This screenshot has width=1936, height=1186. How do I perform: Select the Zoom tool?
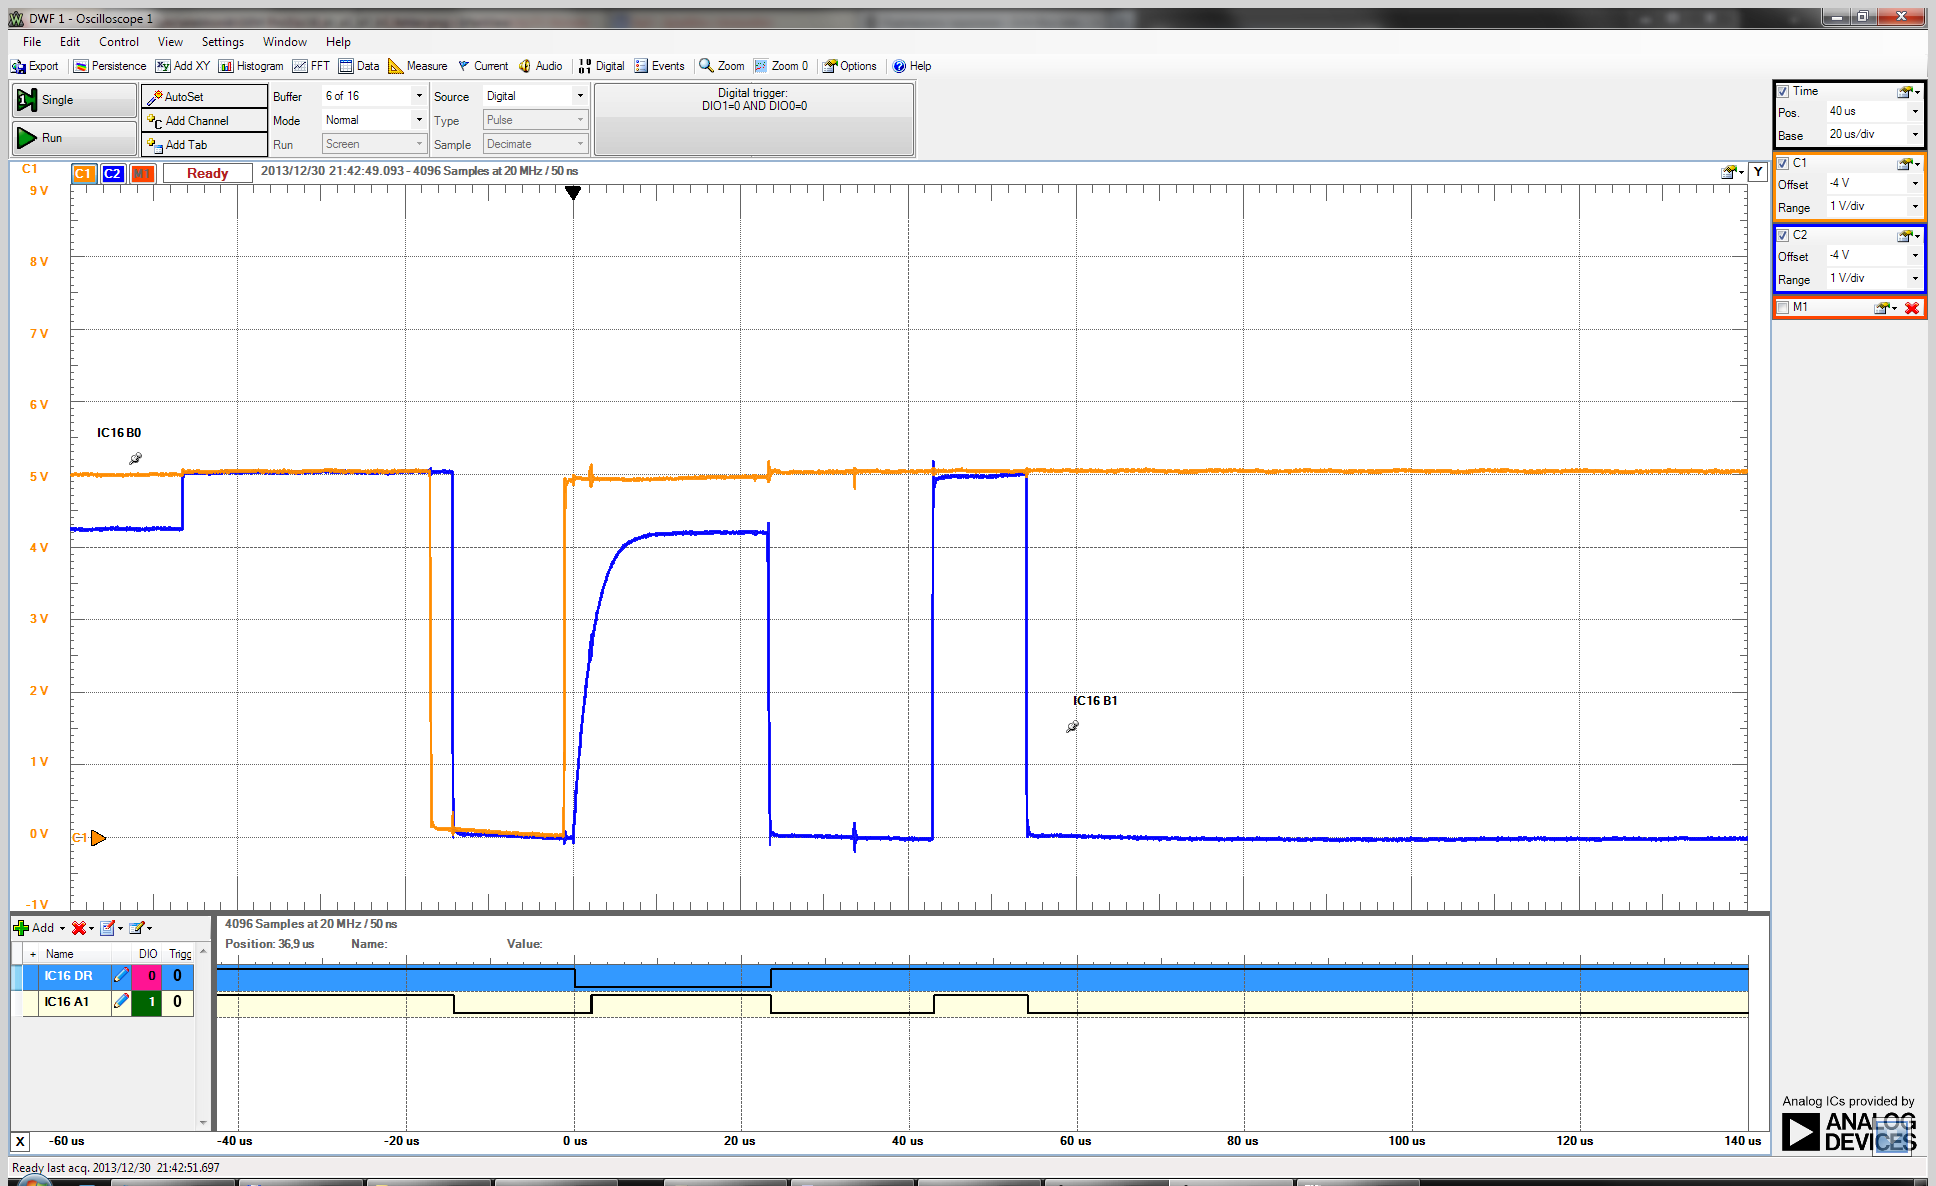point(721,66)
